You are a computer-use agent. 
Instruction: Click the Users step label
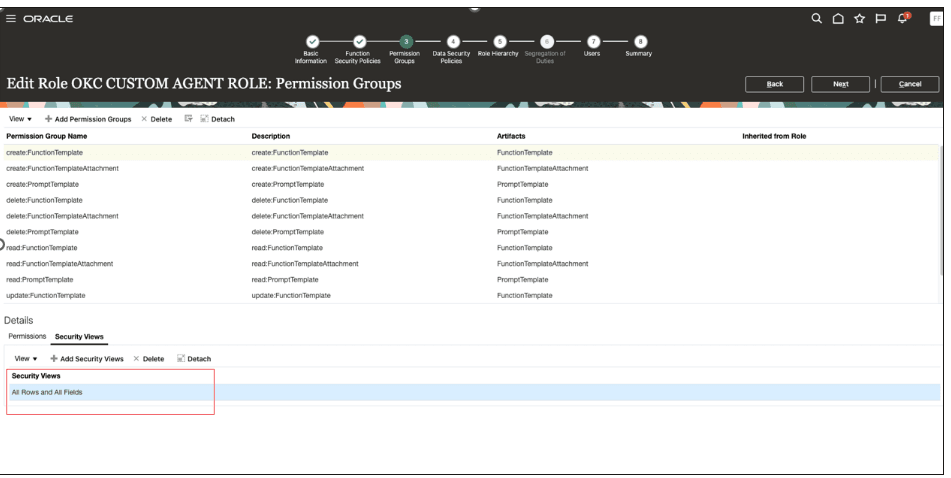(592, 53)
